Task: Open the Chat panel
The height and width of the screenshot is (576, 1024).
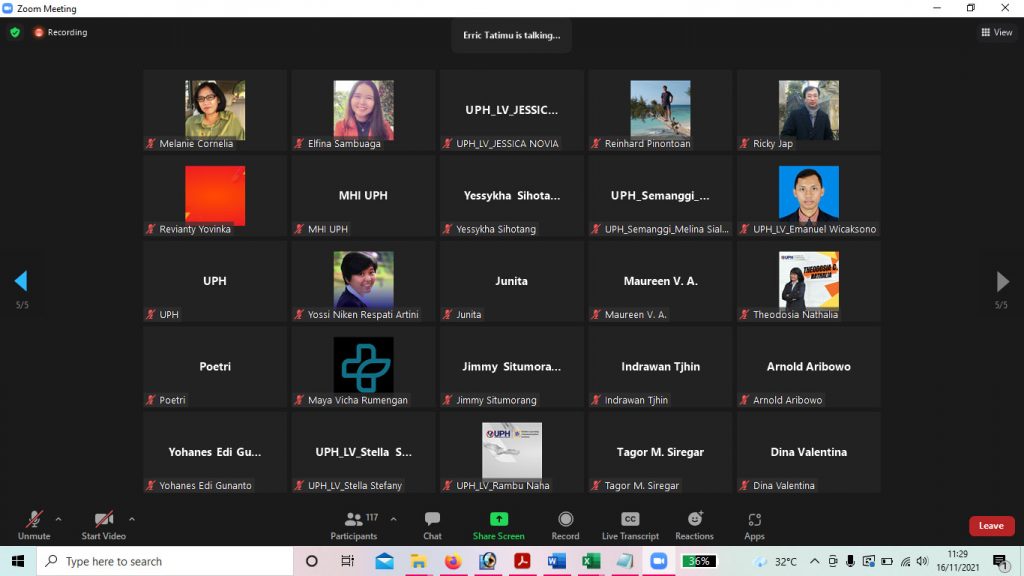Action: tap(432, 525)
